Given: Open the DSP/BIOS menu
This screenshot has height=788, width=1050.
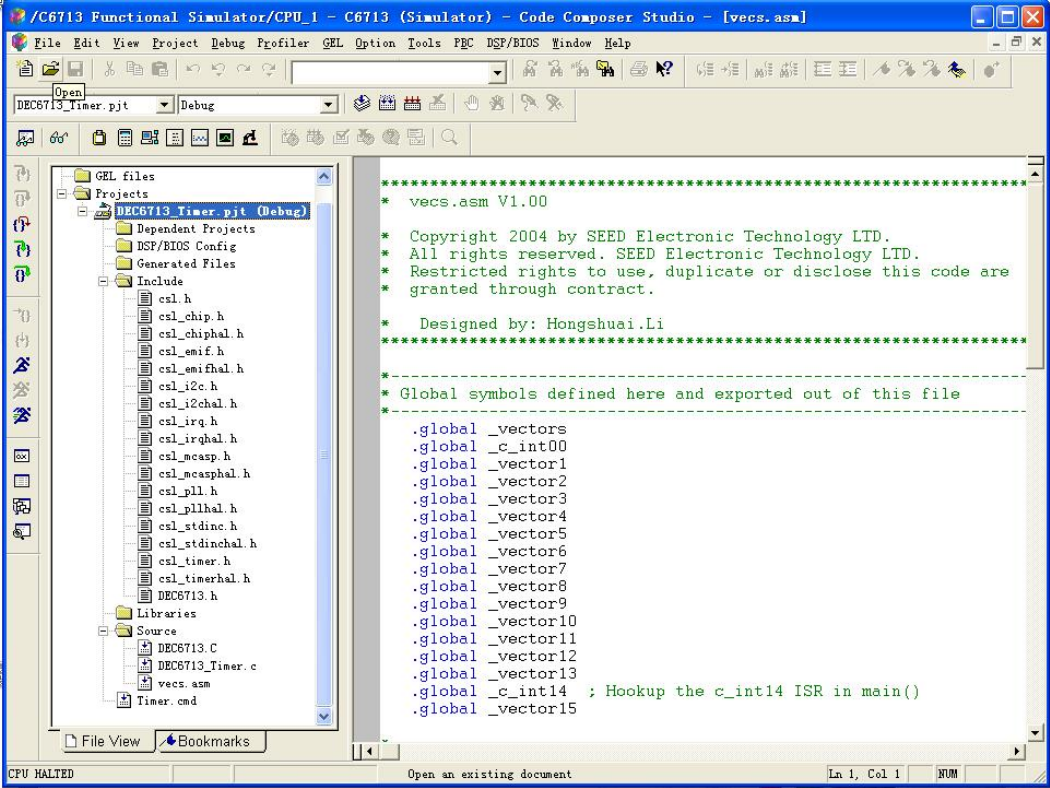Looking at the screenshot, I should point(512,44).
